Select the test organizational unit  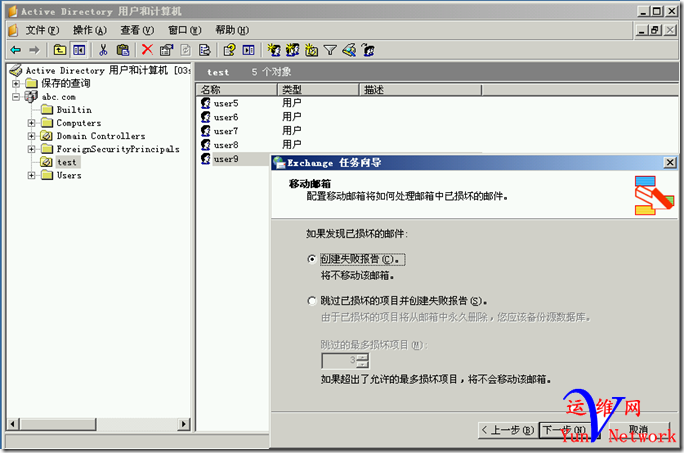[67, 162]
